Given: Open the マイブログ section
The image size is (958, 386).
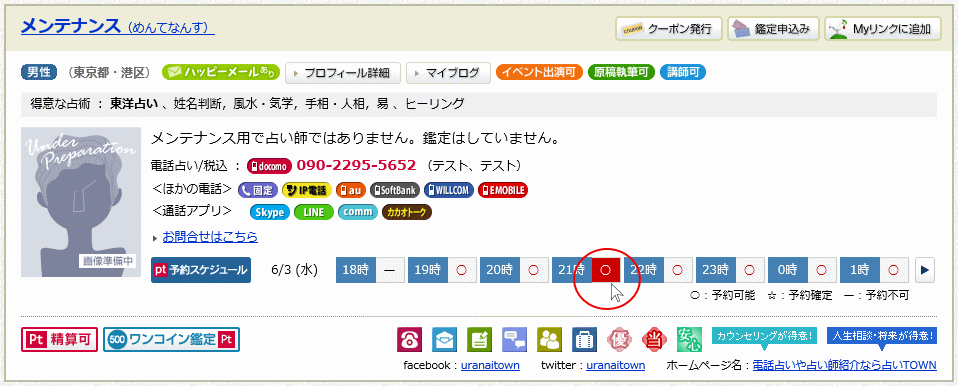Looking at the screenshot, I should coord(448,73).
